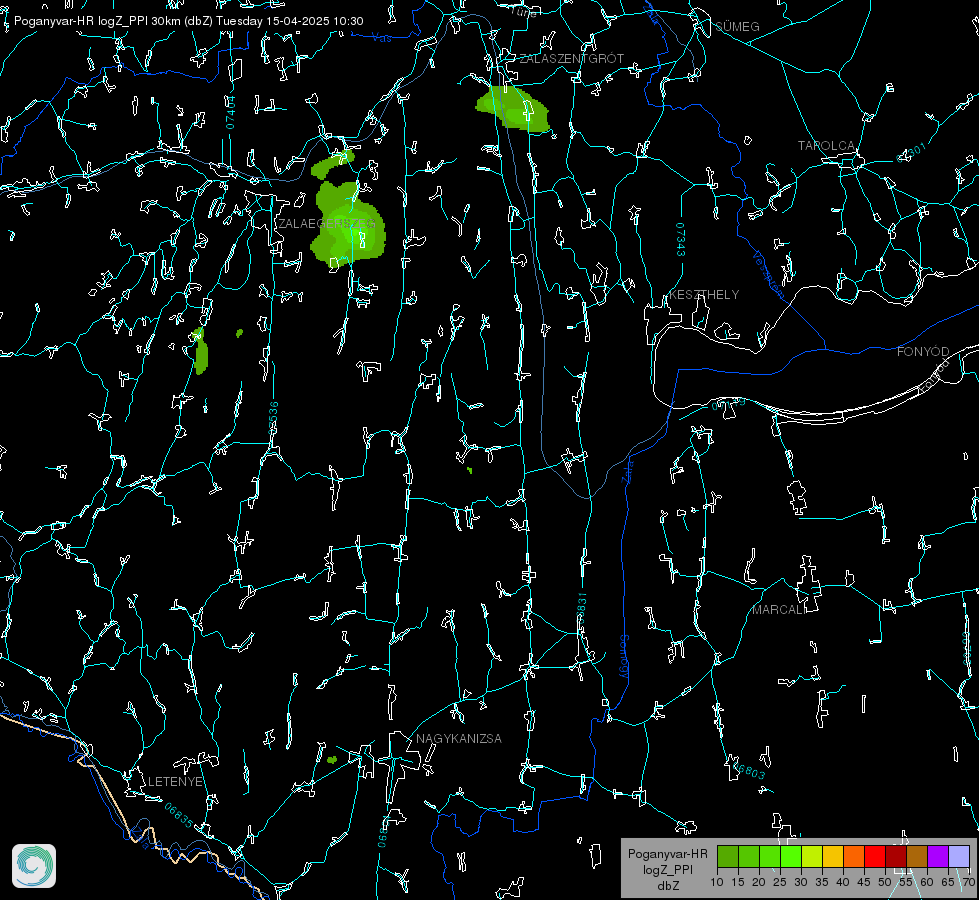Click the dbZ unit label in the legend
Viewport: 979px width, 900px height.
pyautogui.click(x=668, y=886)
